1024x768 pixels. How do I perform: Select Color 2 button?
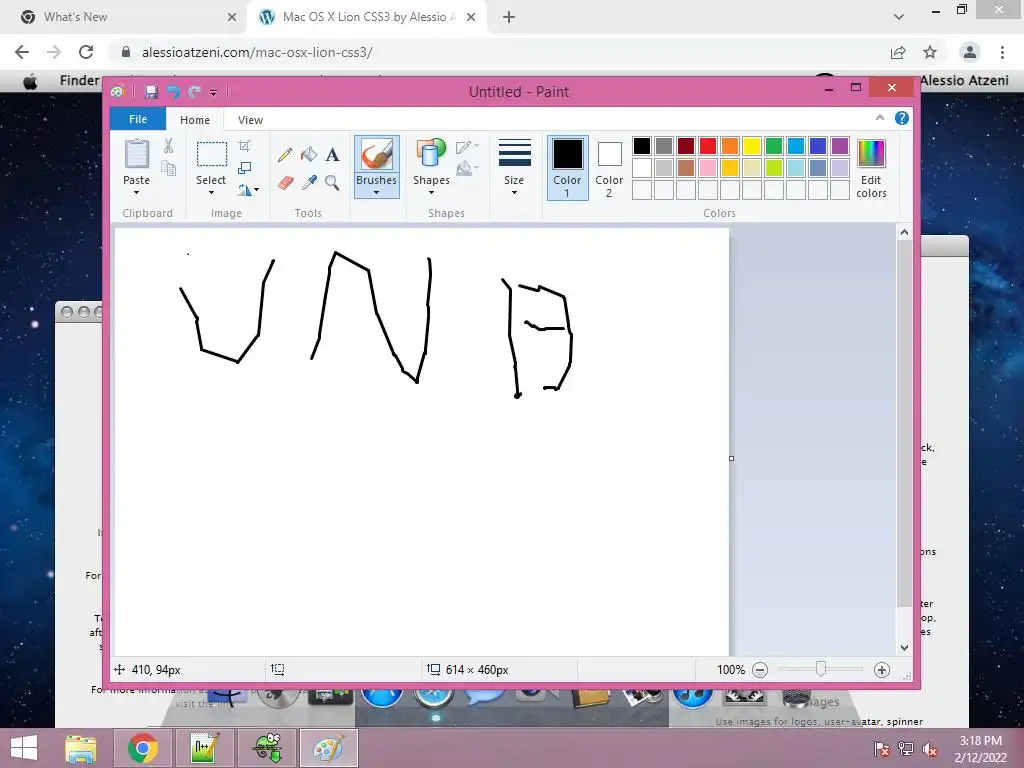coord(609,167)
